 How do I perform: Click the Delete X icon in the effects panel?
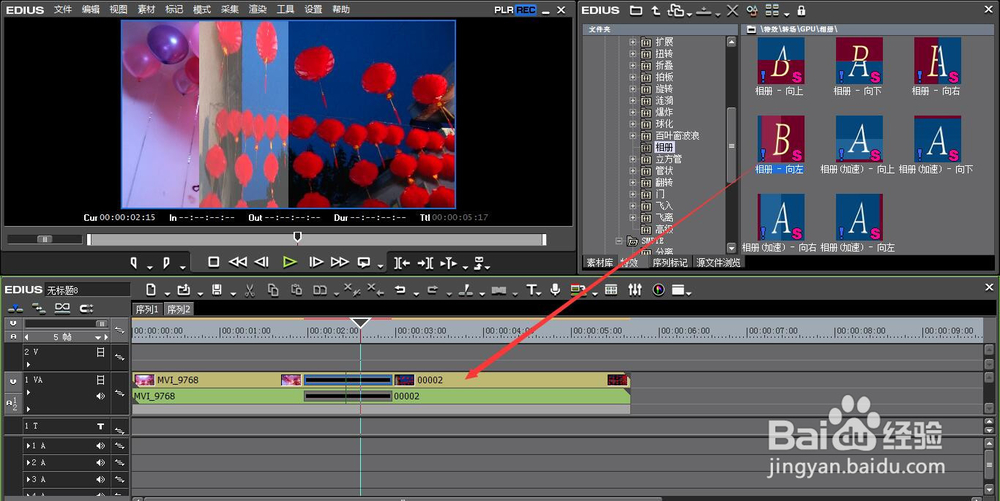733,10
